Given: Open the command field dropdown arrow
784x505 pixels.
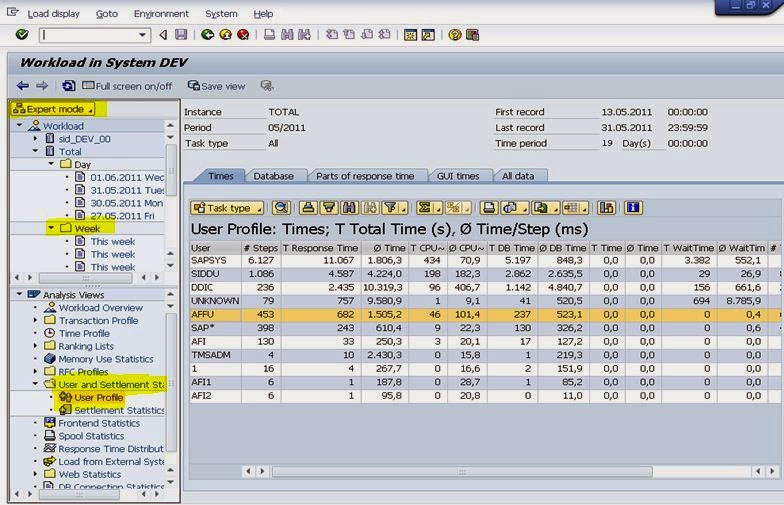Looking at the screenshot, I should tap(142, 35).
